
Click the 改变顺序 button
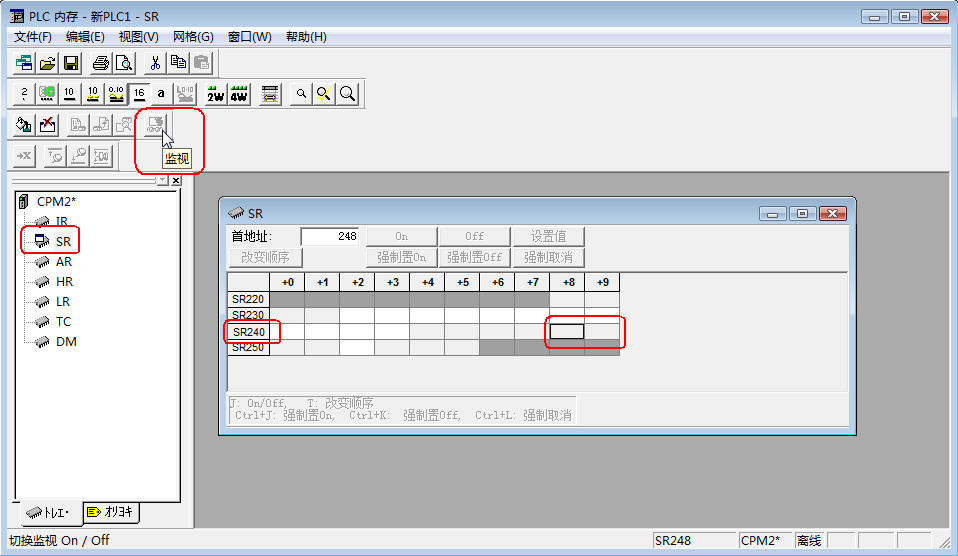[265, 257]
